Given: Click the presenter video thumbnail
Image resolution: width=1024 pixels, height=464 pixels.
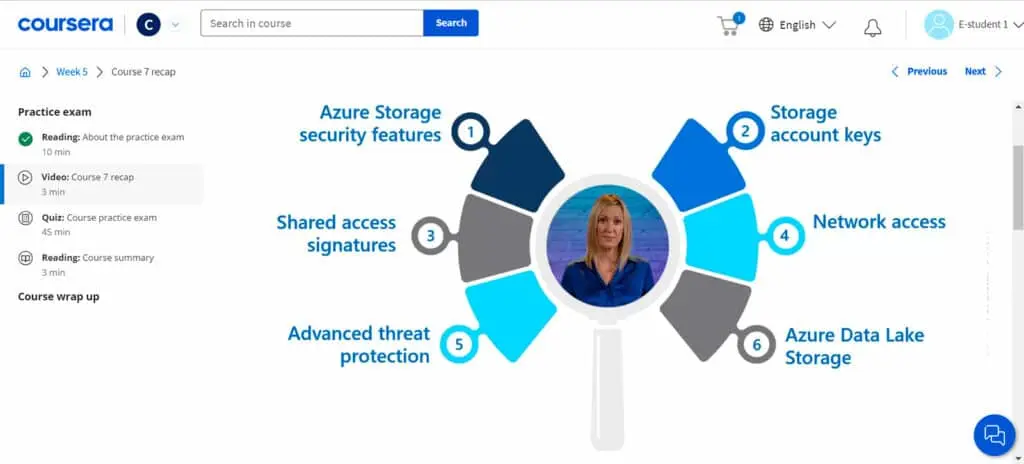Looking at the screenshot, I should (x=607, y=246).
